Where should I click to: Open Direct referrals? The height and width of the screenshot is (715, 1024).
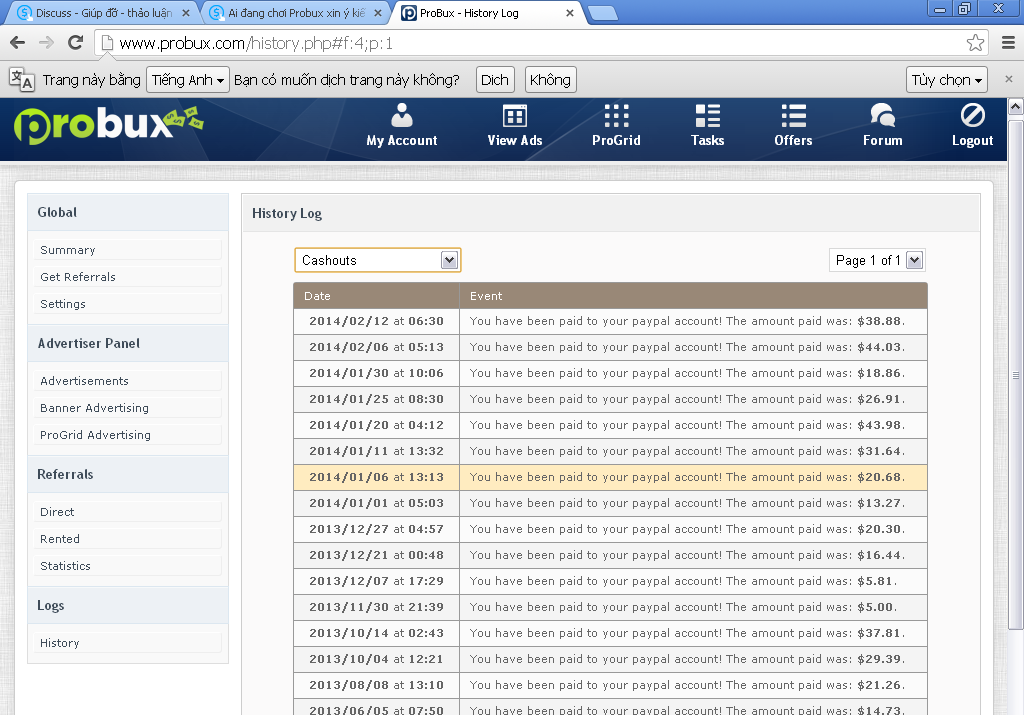pyautogui.click(x=127, y=512)
